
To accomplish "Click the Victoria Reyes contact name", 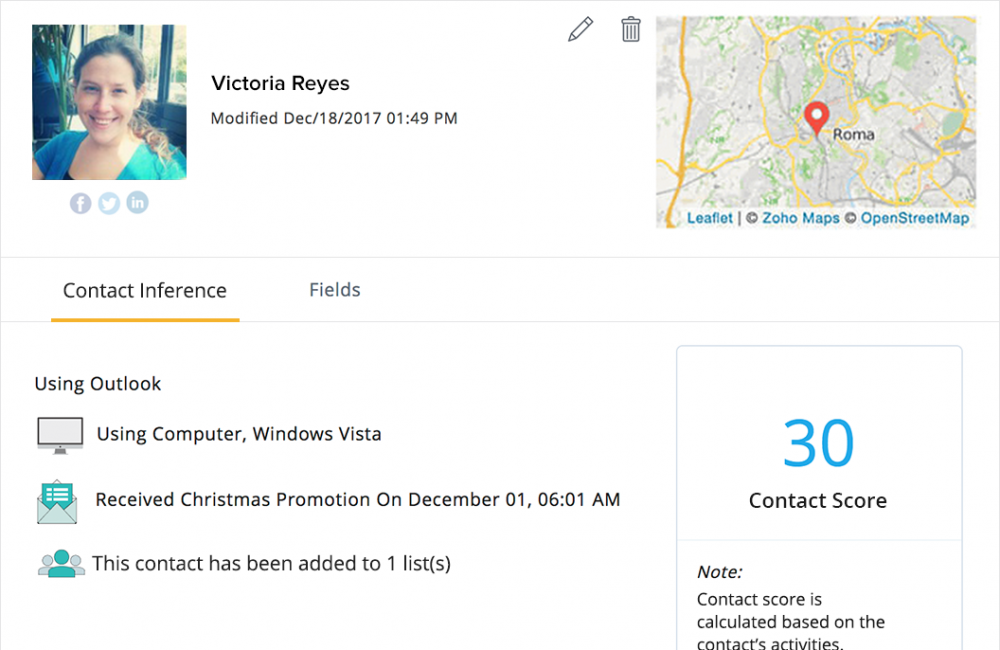I will click(280, 83).
